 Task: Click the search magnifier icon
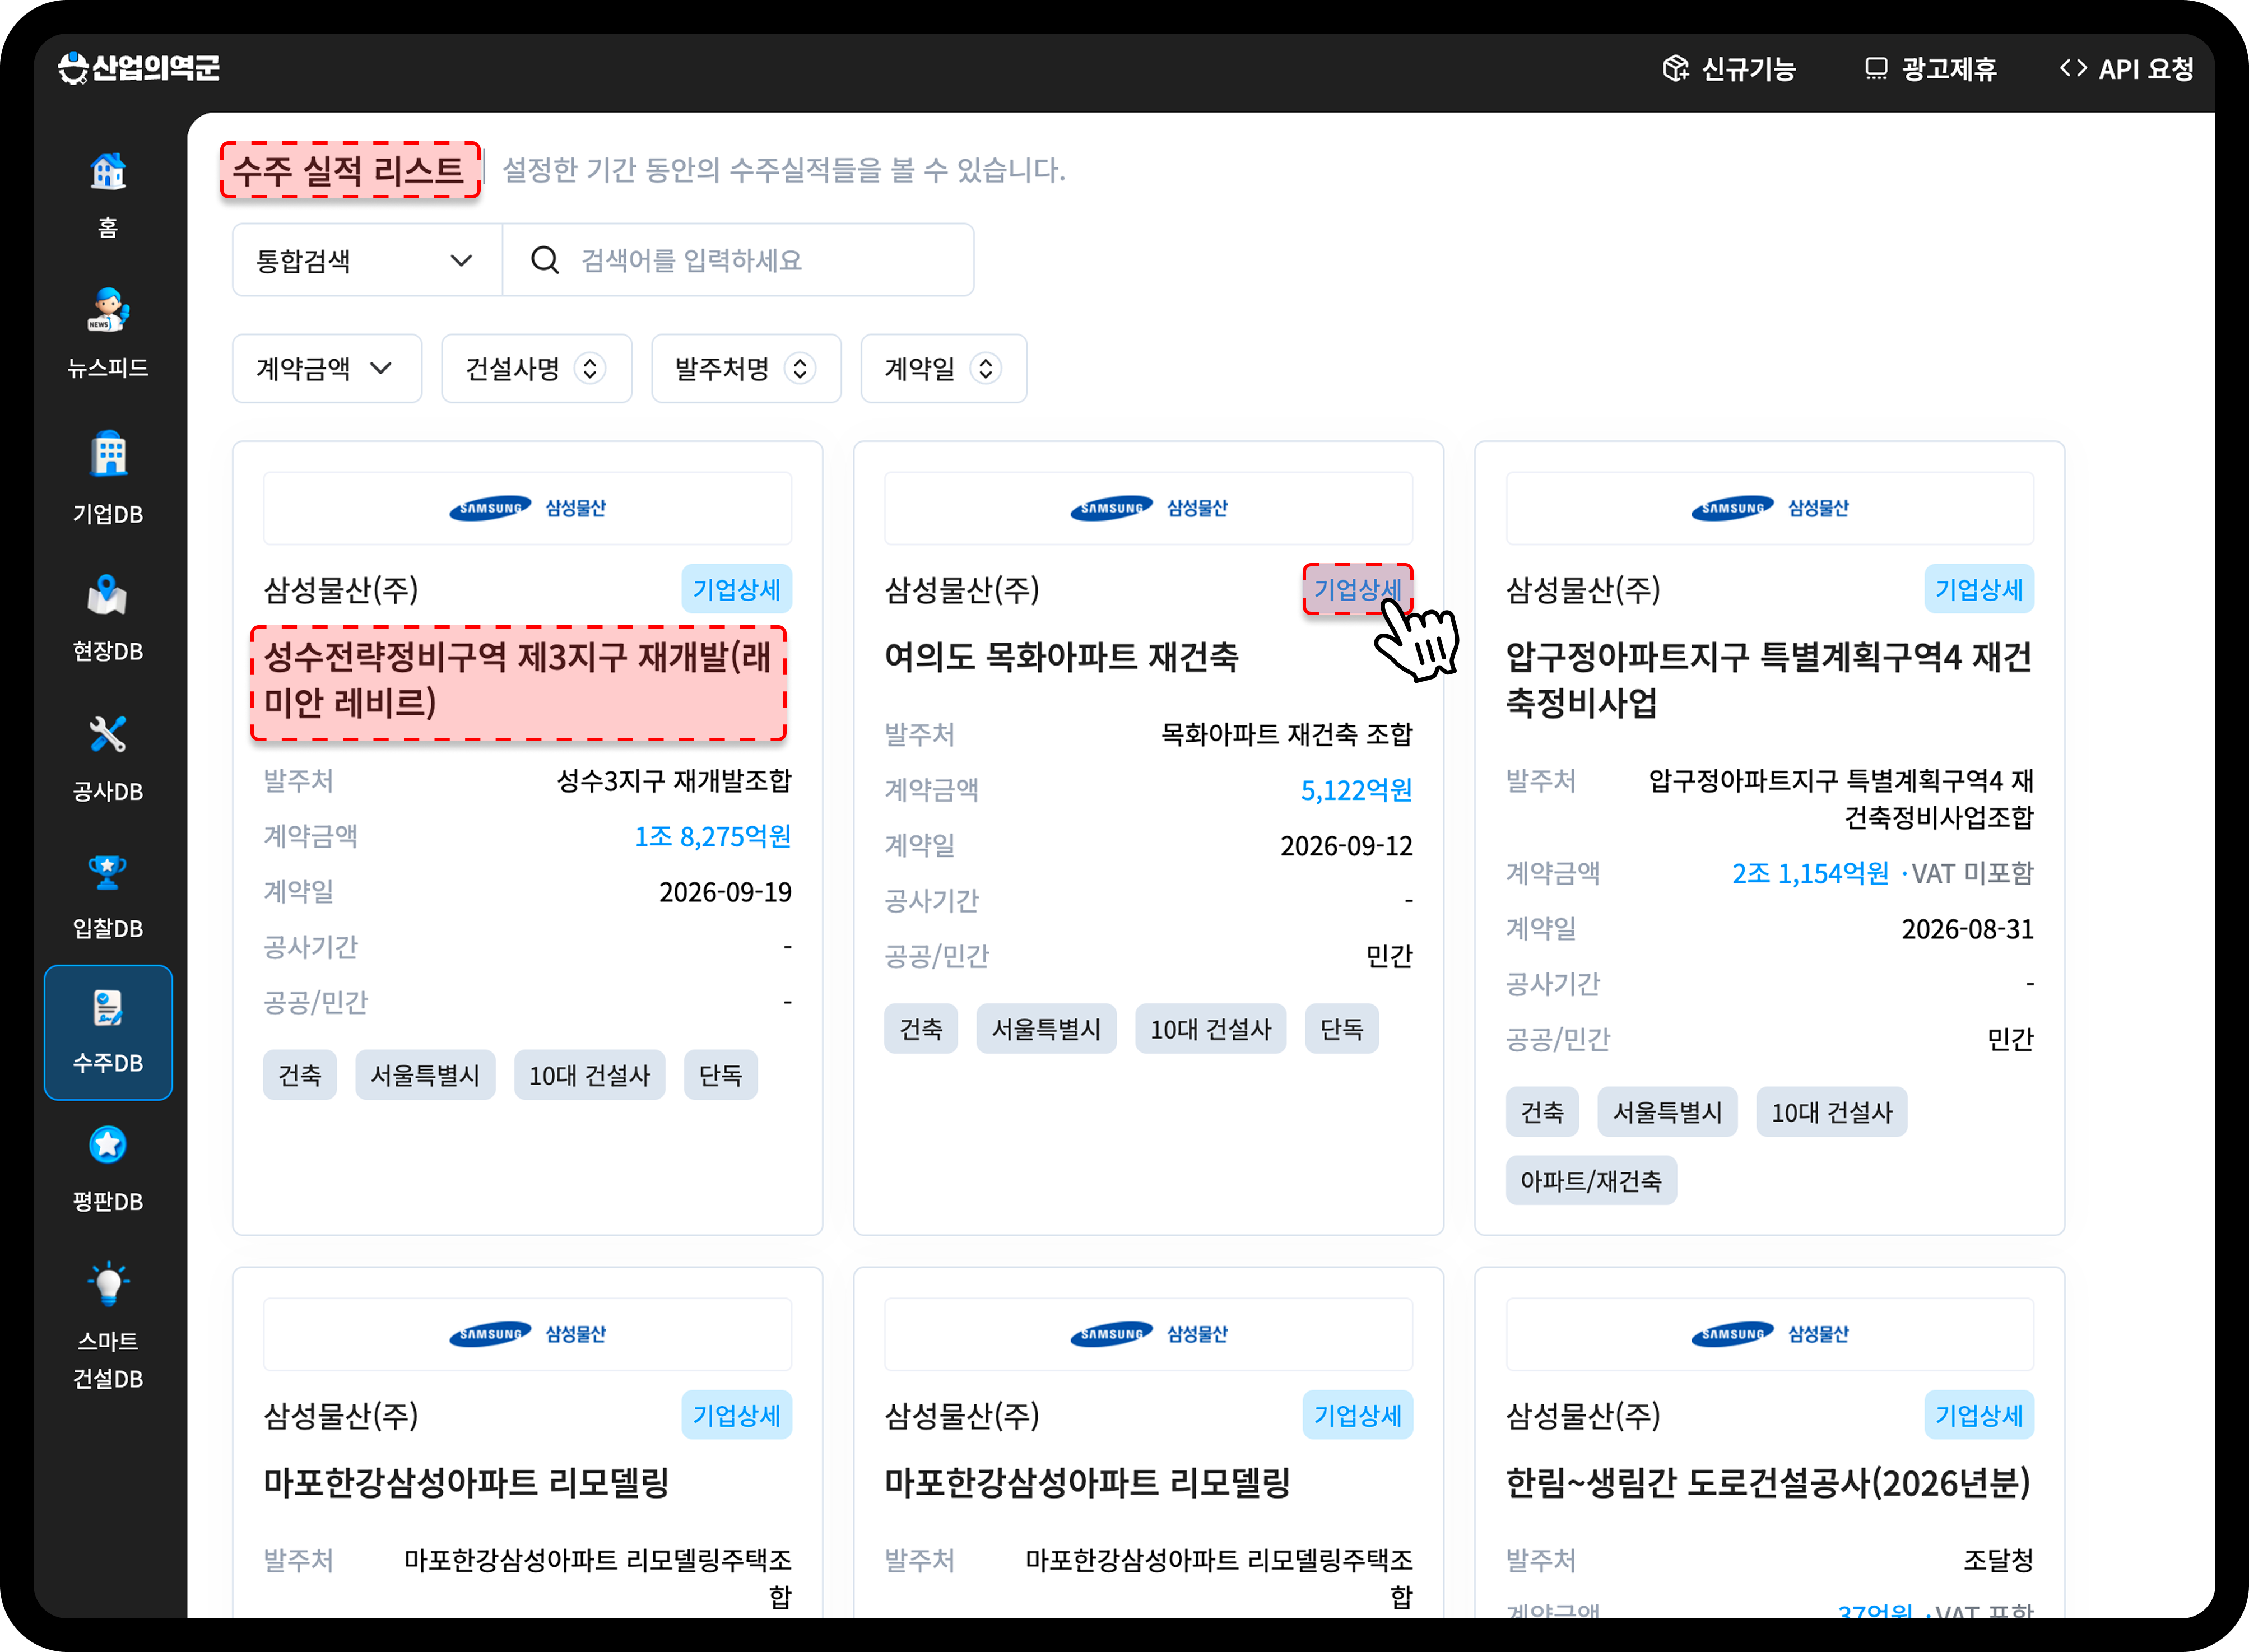pos(545,260)
